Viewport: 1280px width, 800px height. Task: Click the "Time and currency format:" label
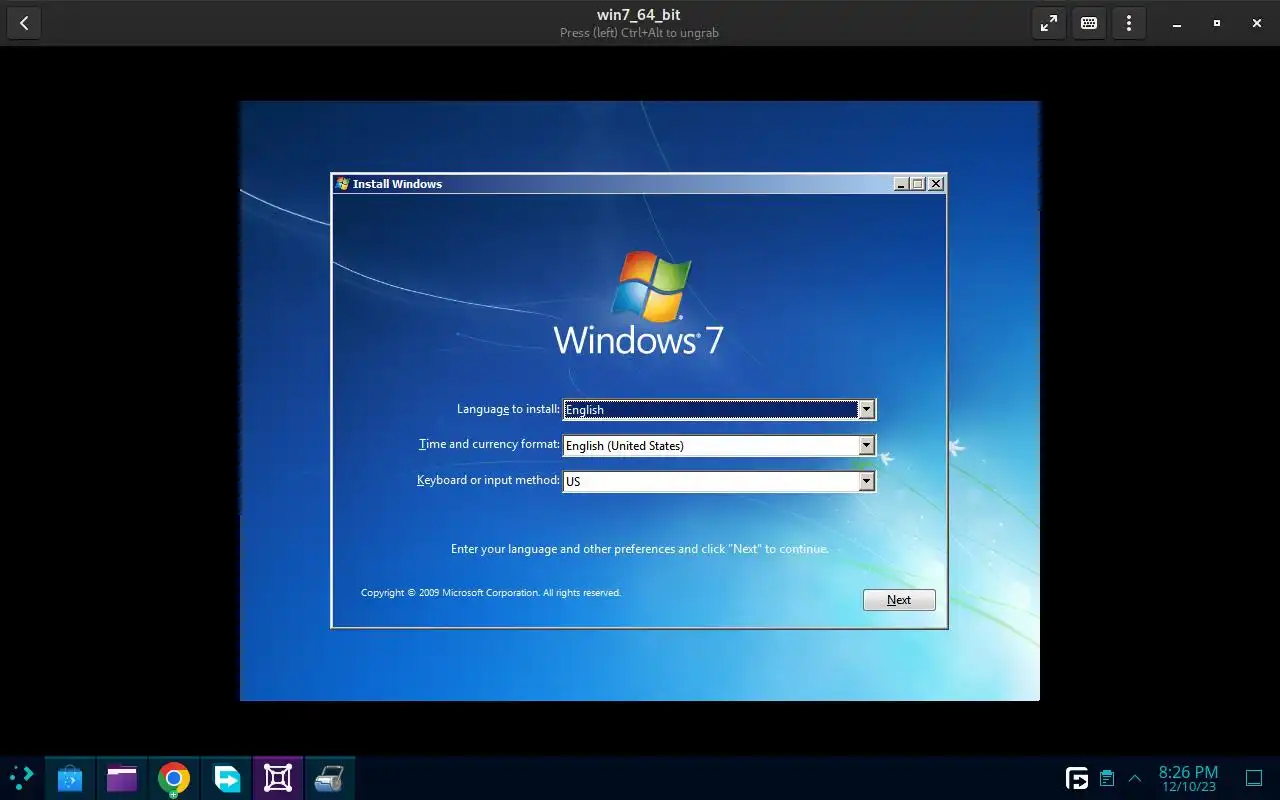tap(489, 444)
